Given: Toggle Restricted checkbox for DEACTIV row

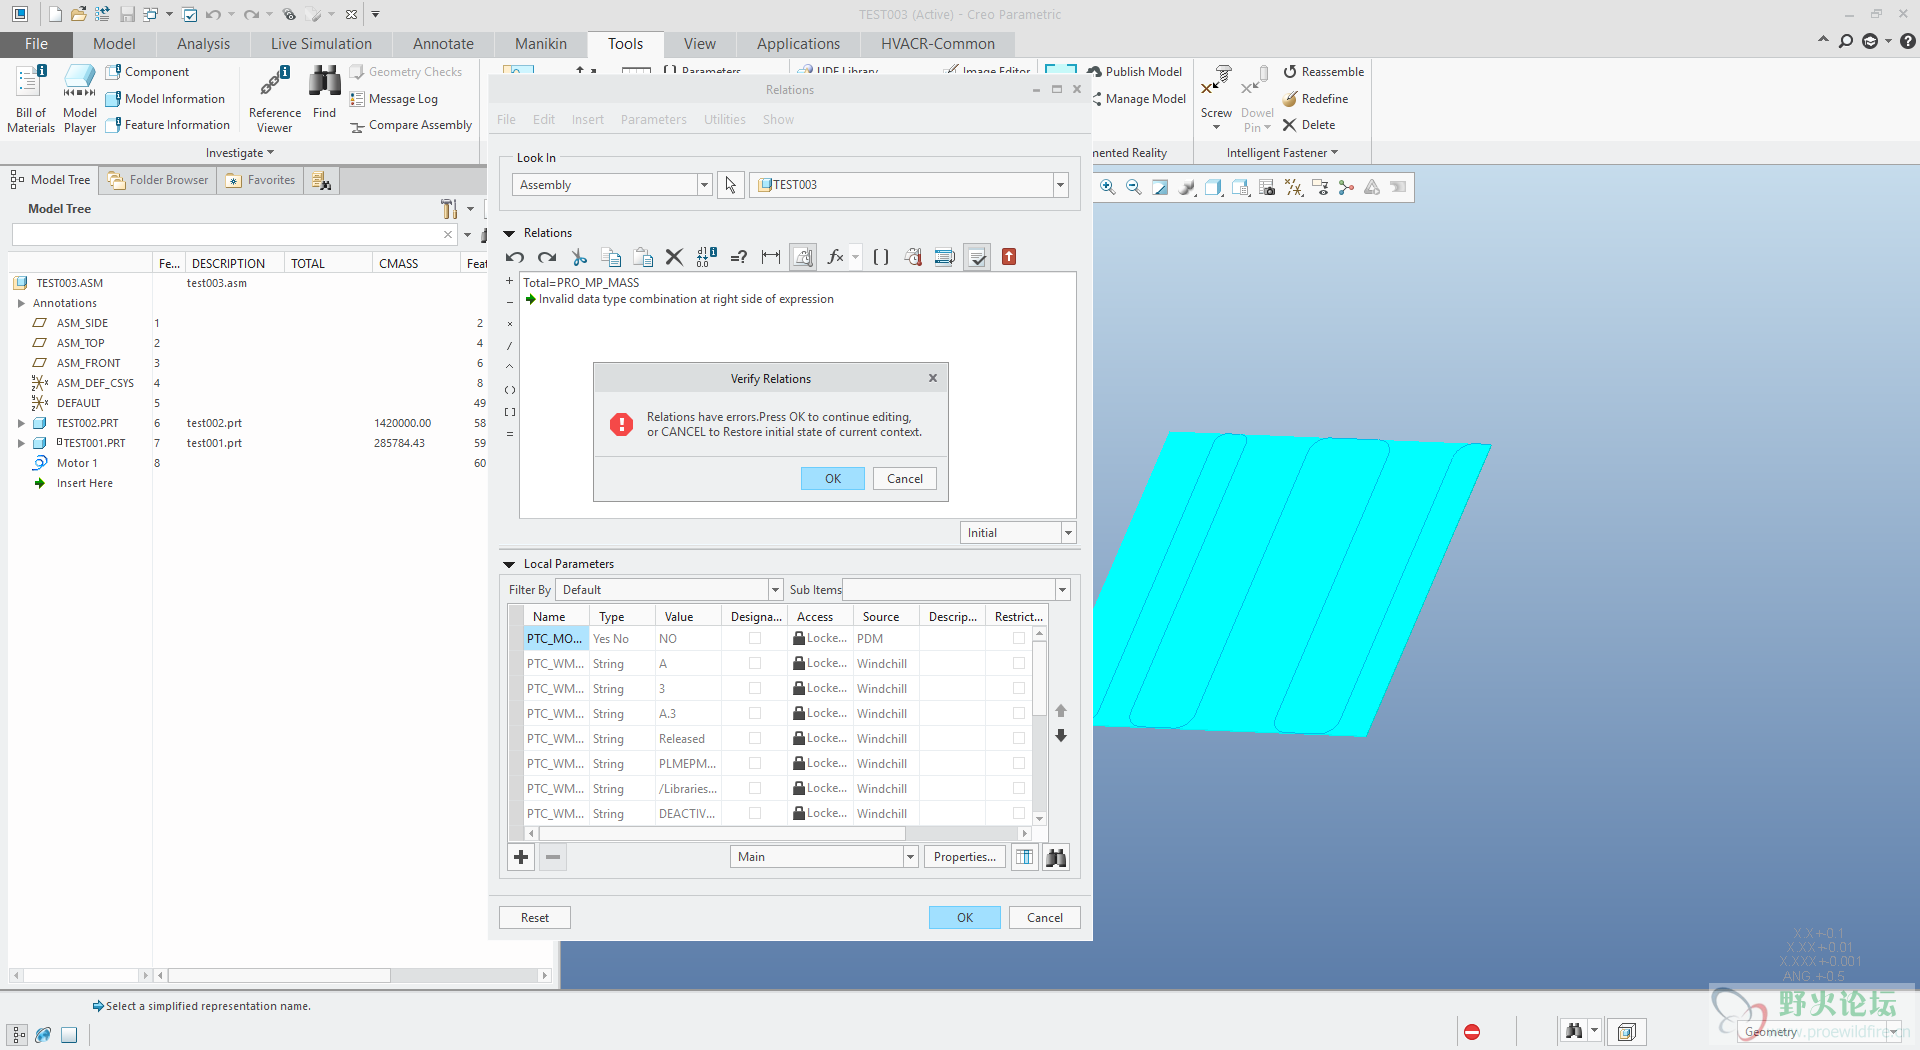Looking at the screenshot, I should (1019, 813).
